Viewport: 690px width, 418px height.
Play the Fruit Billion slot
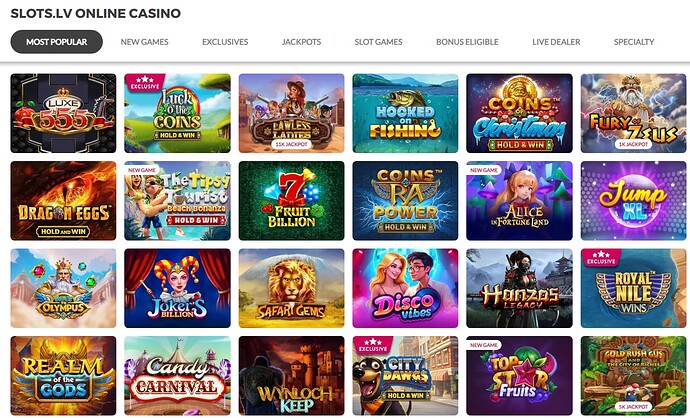[x=291, y=201]
